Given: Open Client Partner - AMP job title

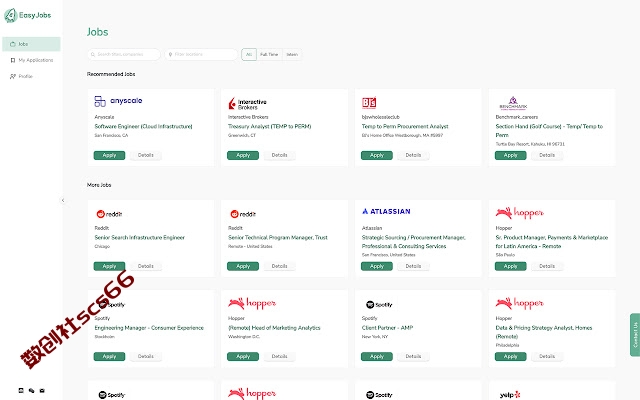Looking at the screenshot, I should (387, 328).
